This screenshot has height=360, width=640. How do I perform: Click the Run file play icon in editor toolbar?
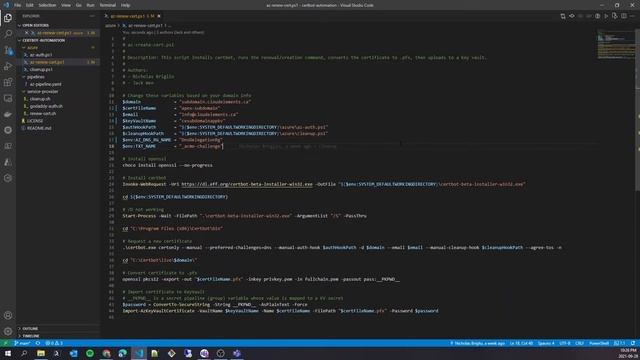(x=606, y=16)
